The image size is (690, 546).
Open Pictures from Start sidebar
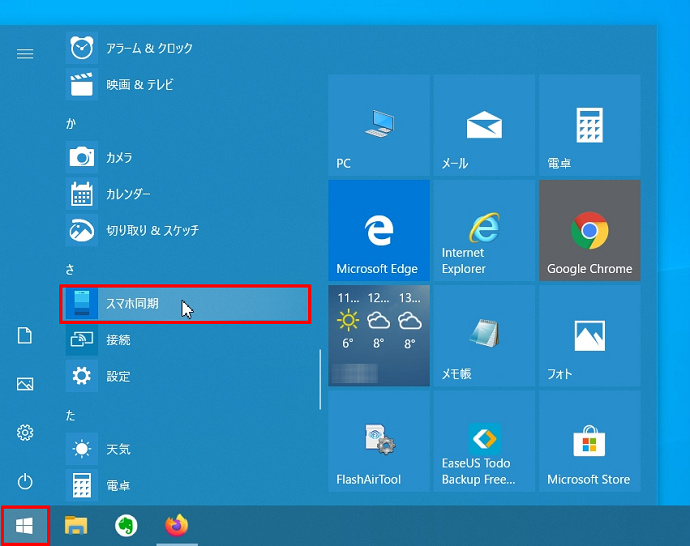pos(25,384)
